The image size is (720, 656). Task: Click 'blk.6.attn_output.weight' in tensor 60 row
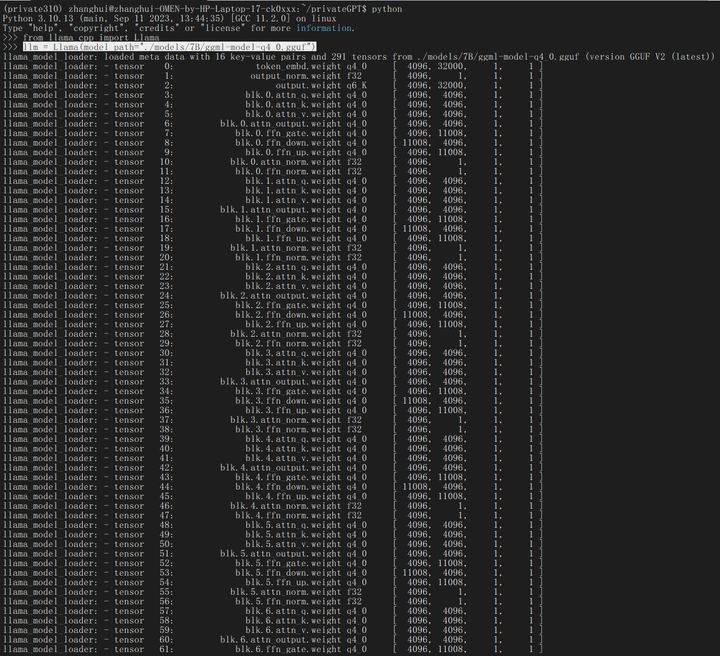point(281,640)
